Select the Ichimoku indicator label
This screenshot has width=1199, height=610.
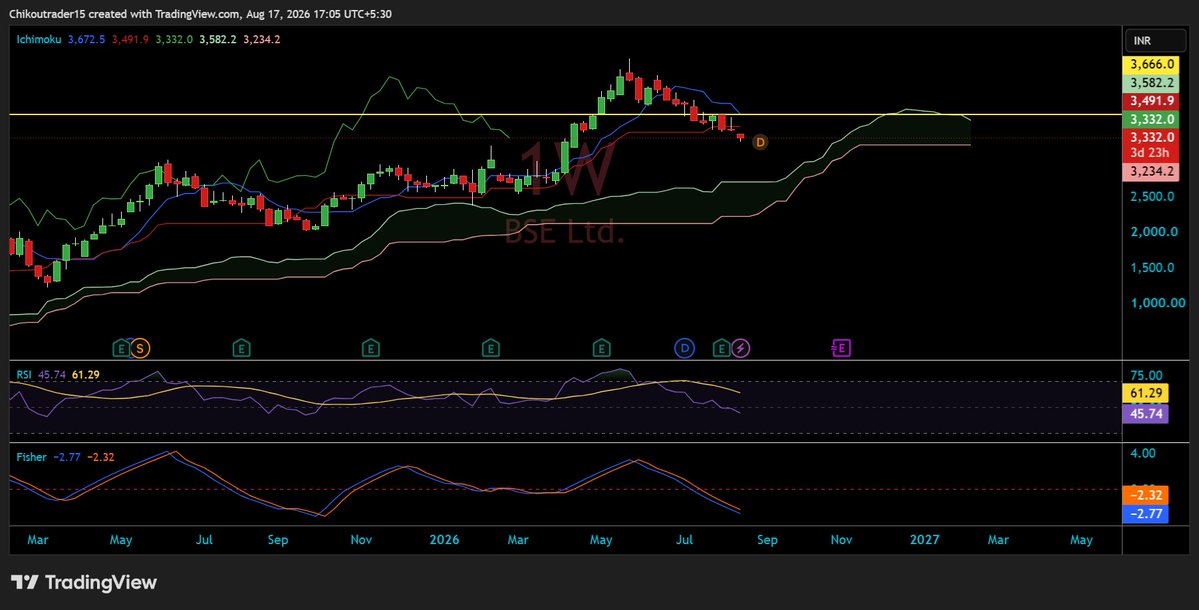pos(39,39)
